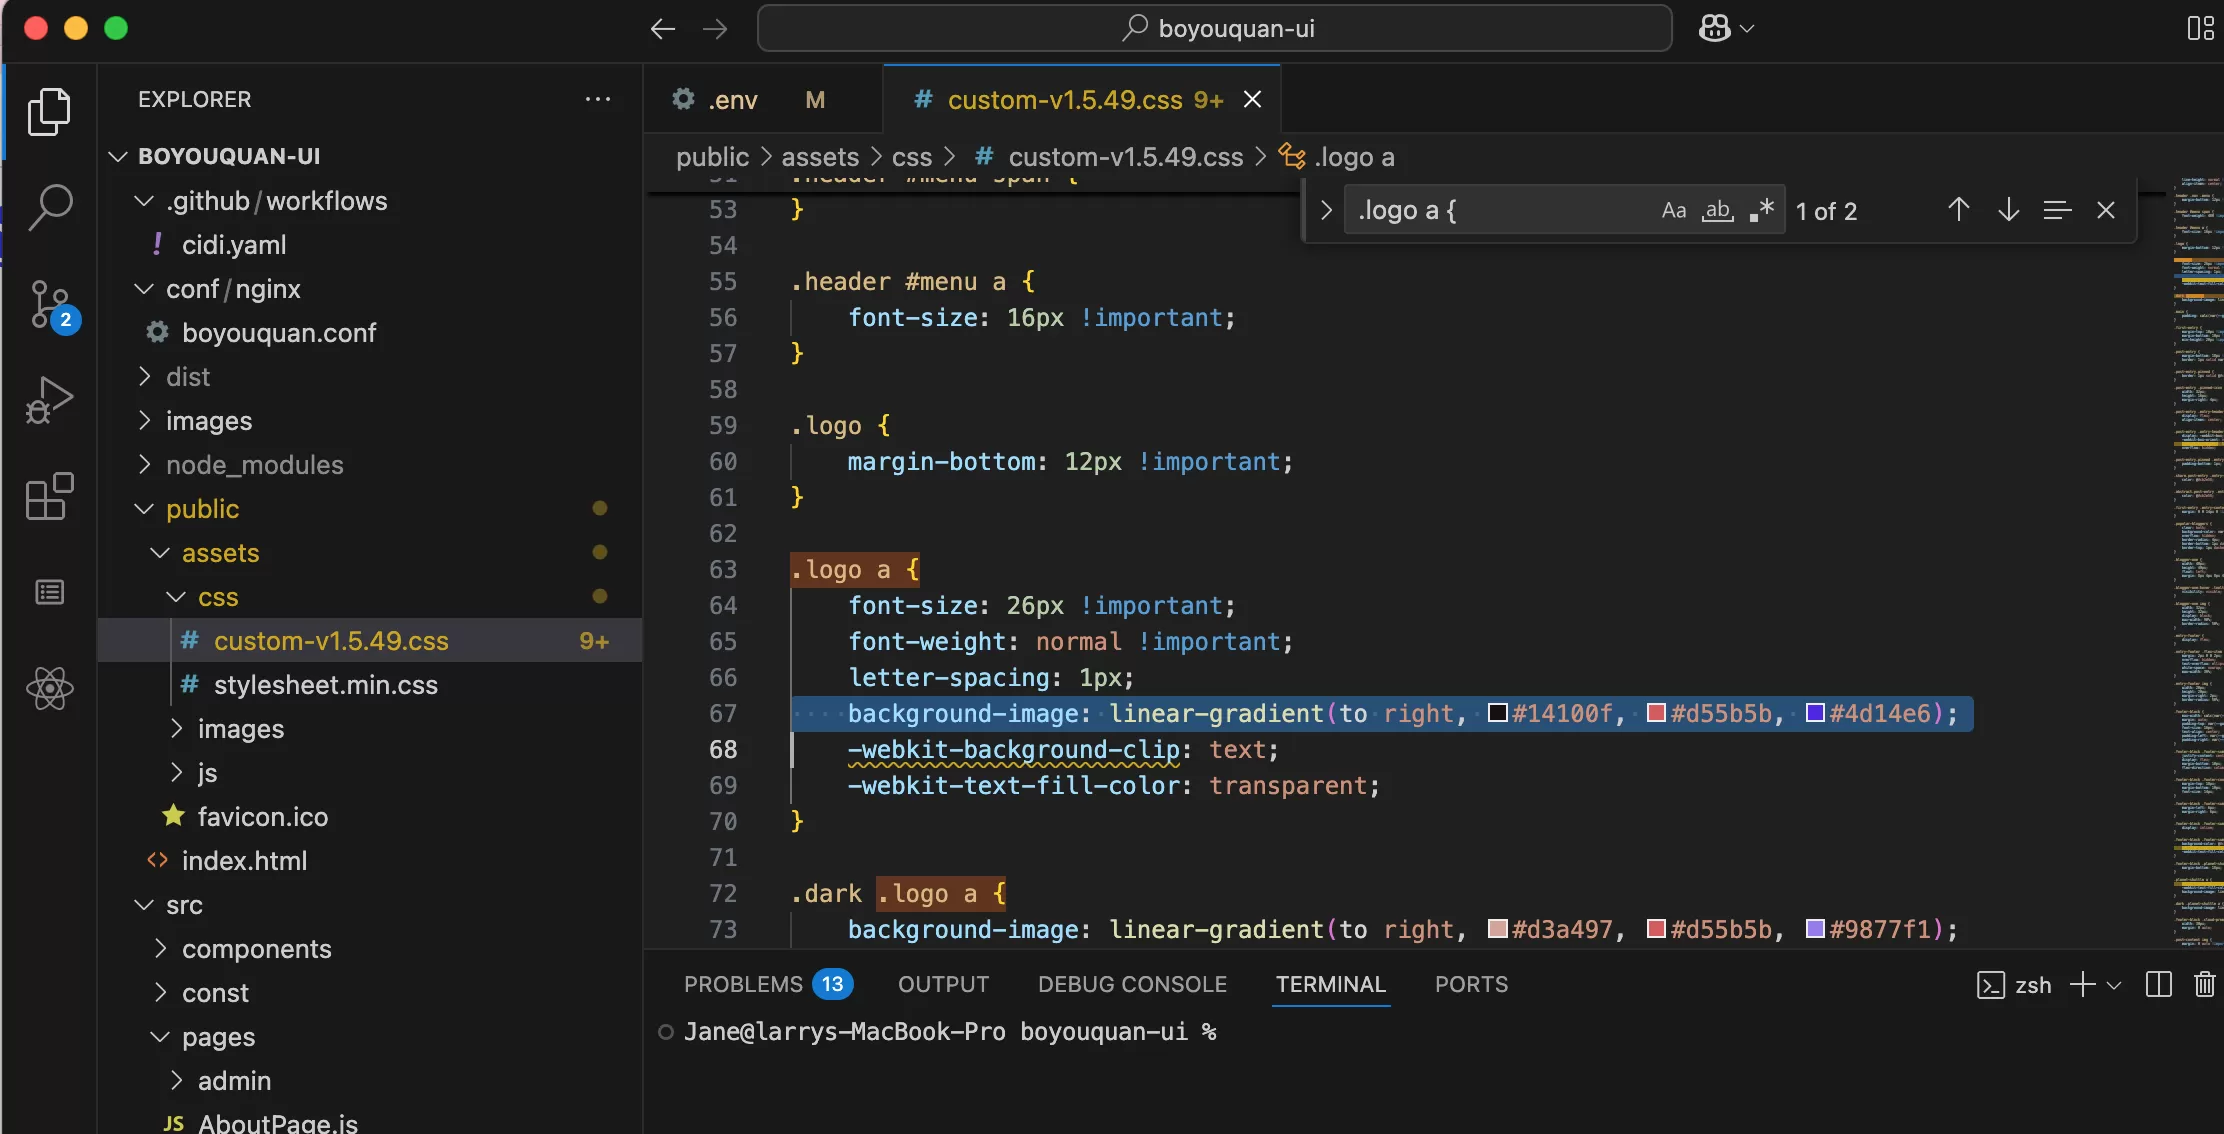Click custom-v1.5.49.css in the breadcrumbs
Image resolution: width=2224 pixels, height=1134 pixels.
click(1125, 157)
